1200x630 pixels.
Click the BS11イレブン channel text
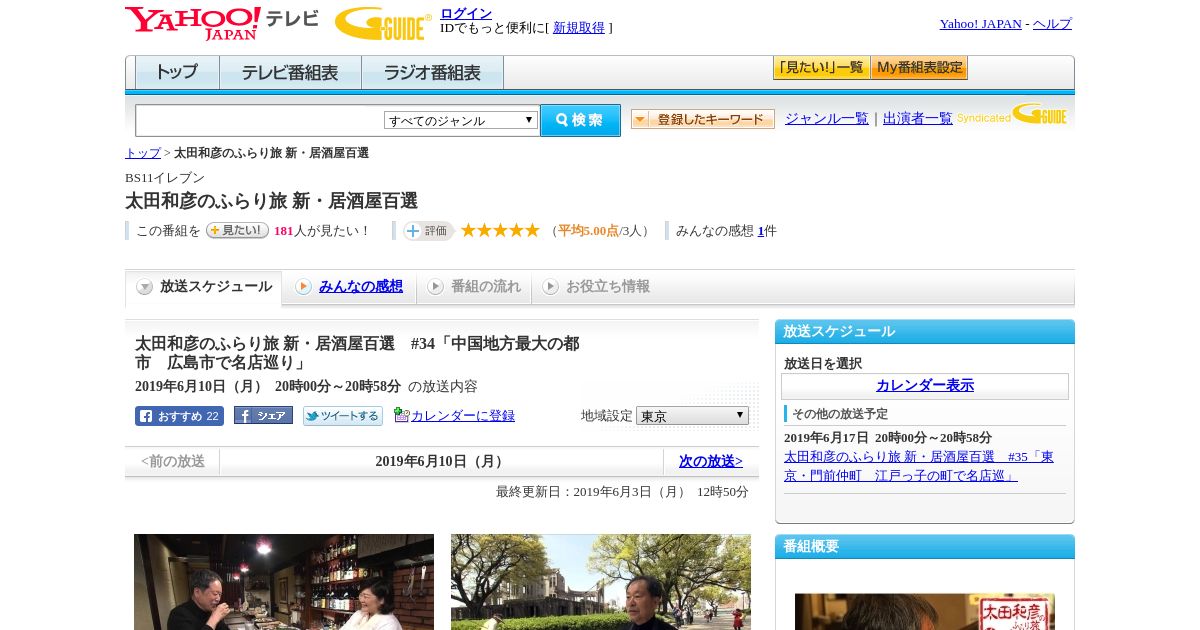click(165, 178)
